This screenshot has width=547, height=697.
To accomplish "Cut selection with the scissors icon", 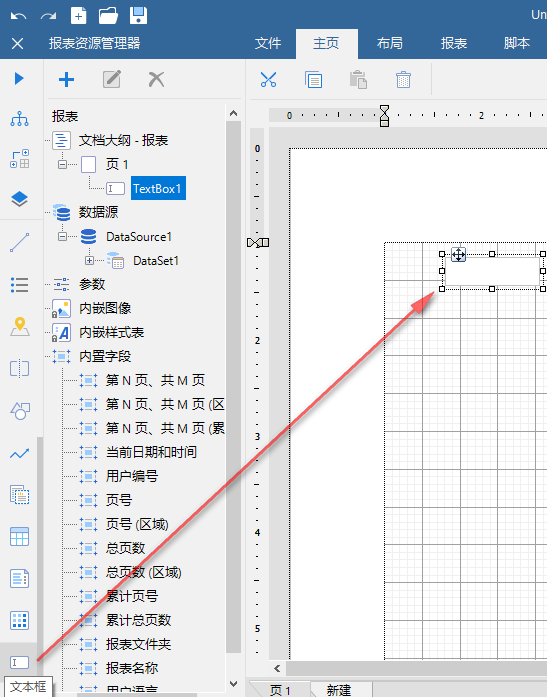I will pos(268,80).
